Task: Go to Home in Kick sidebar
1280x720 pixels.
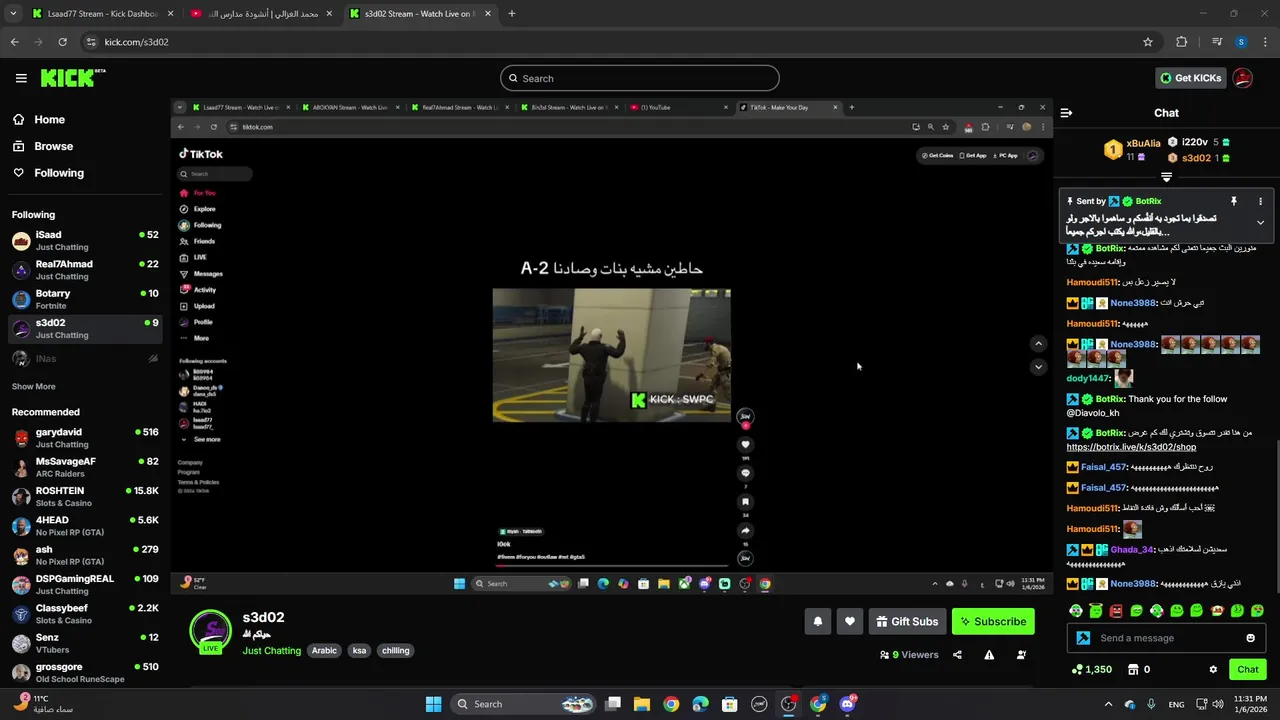Action: pyautogui.click(x=38, y=120)
